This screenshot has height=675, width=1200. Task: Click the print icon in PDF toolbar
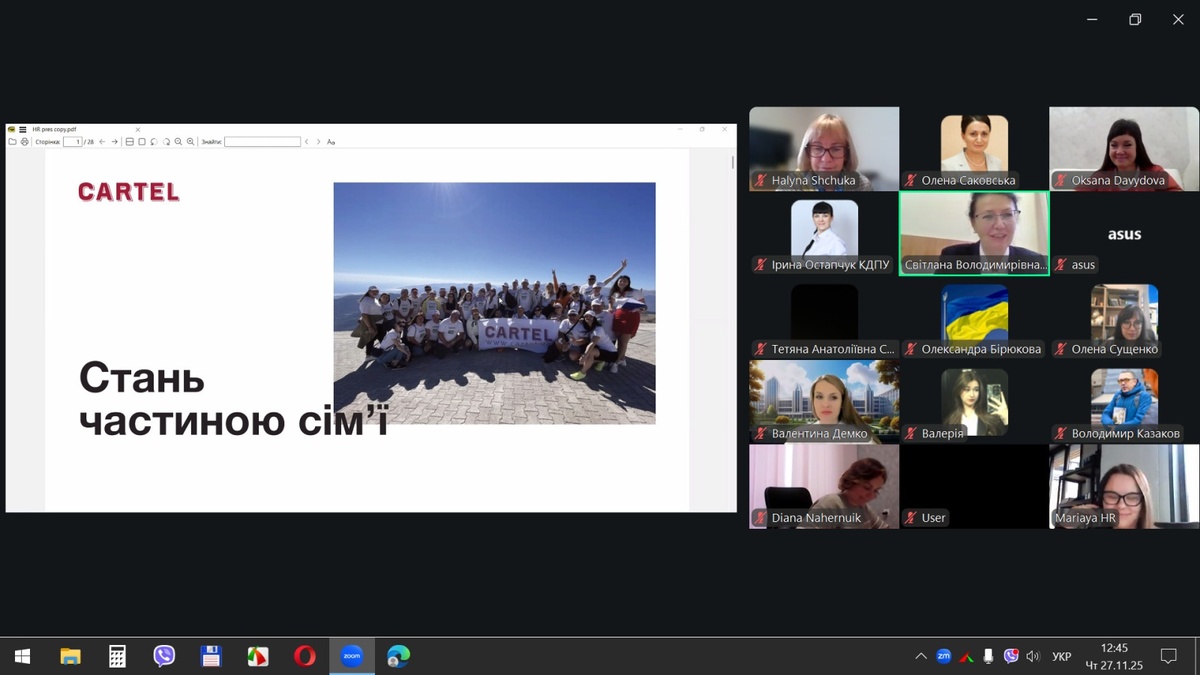[x=25, y=142]
